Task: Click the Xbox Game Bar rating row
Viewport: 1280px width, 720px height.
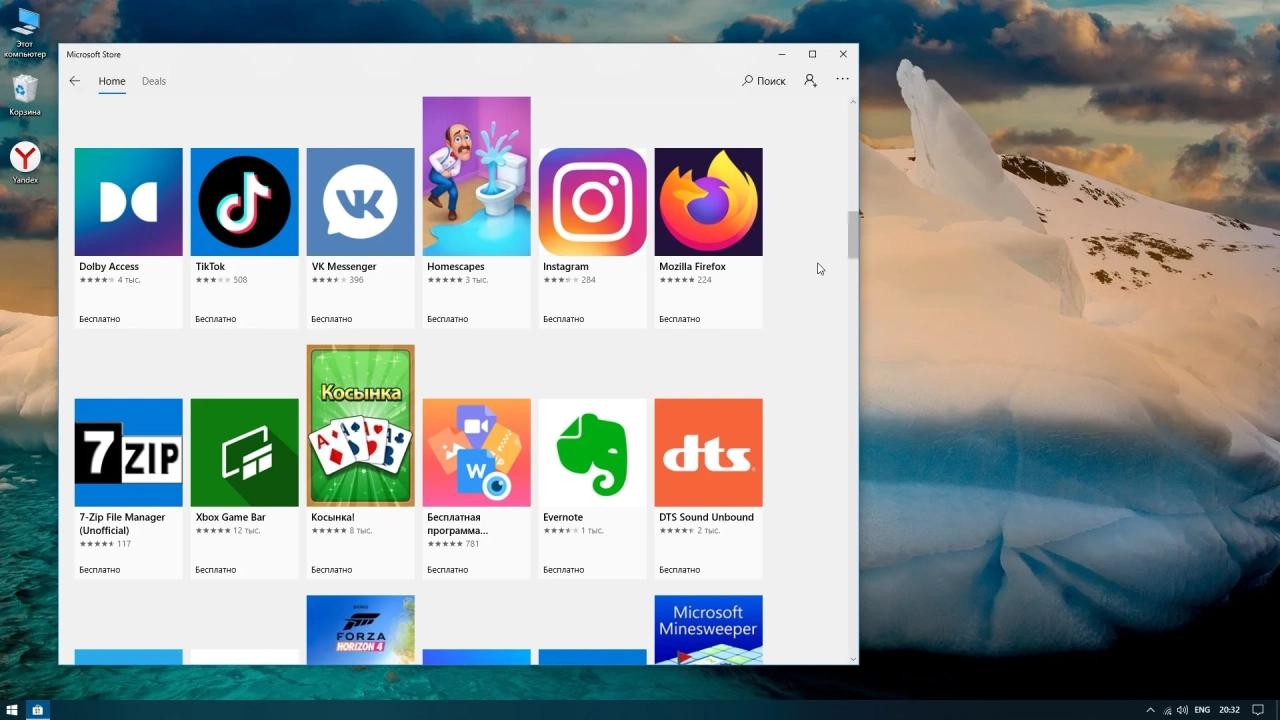Action: (x=227, y=531)
